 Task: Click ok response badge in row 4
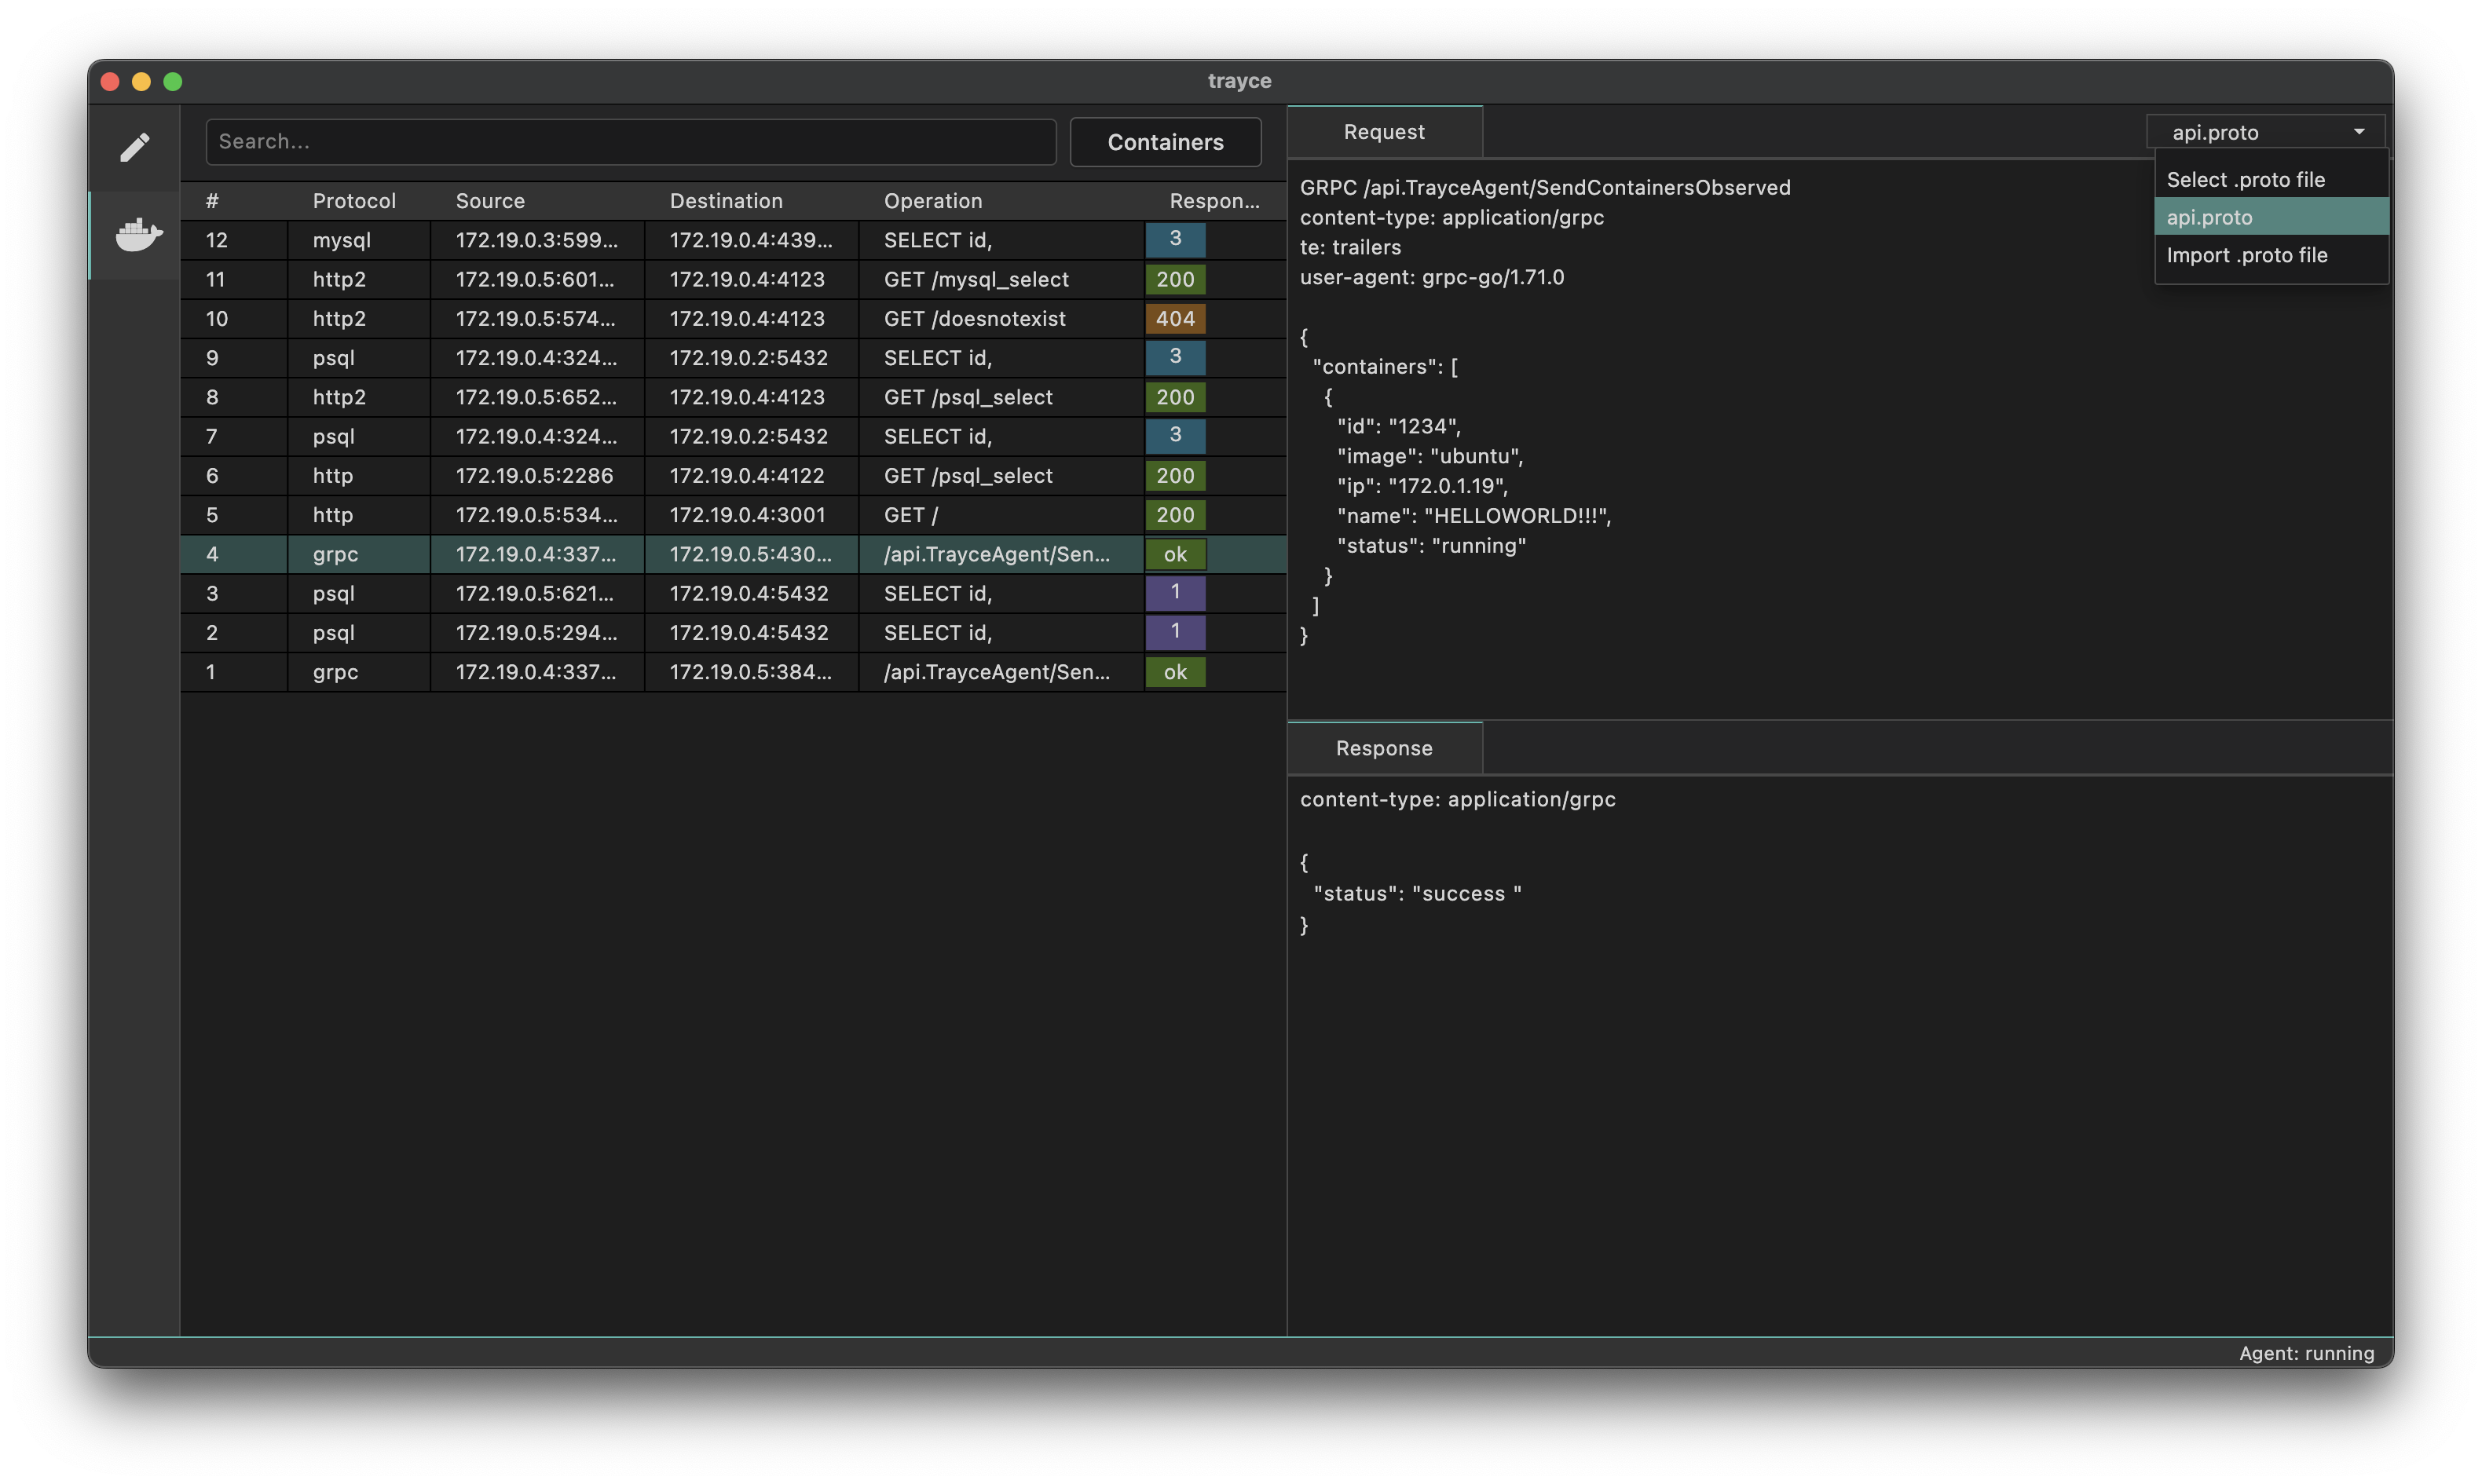(x=1175, y=554)
